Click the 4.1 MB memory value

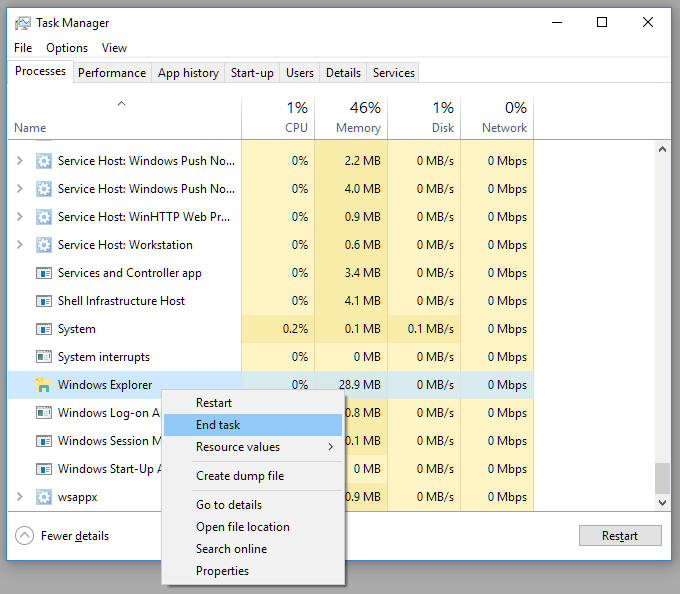pos(363,301)
